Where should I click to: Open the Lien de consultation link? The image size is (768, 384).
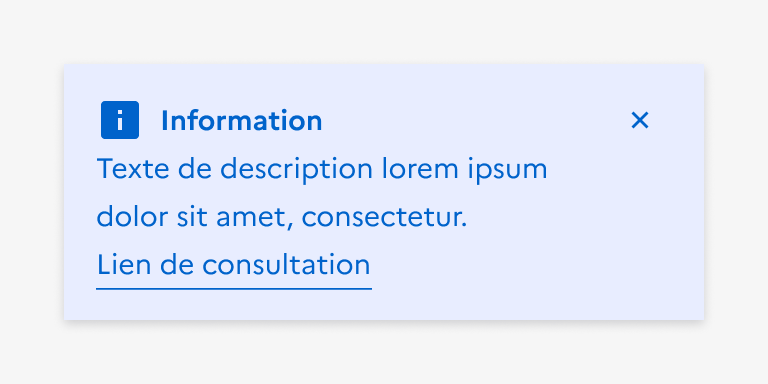(234, 265)
